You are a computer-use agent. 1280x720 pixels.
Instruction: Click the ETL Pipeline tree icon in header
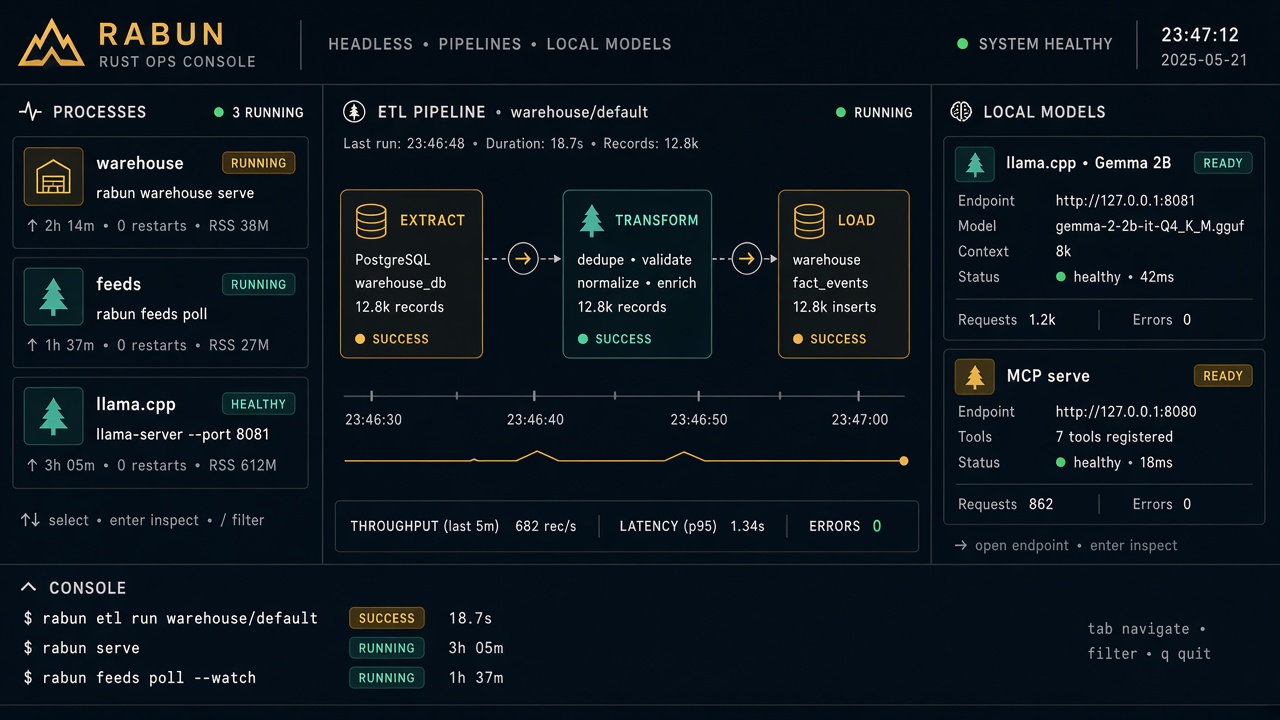click(x=354, y=112)
